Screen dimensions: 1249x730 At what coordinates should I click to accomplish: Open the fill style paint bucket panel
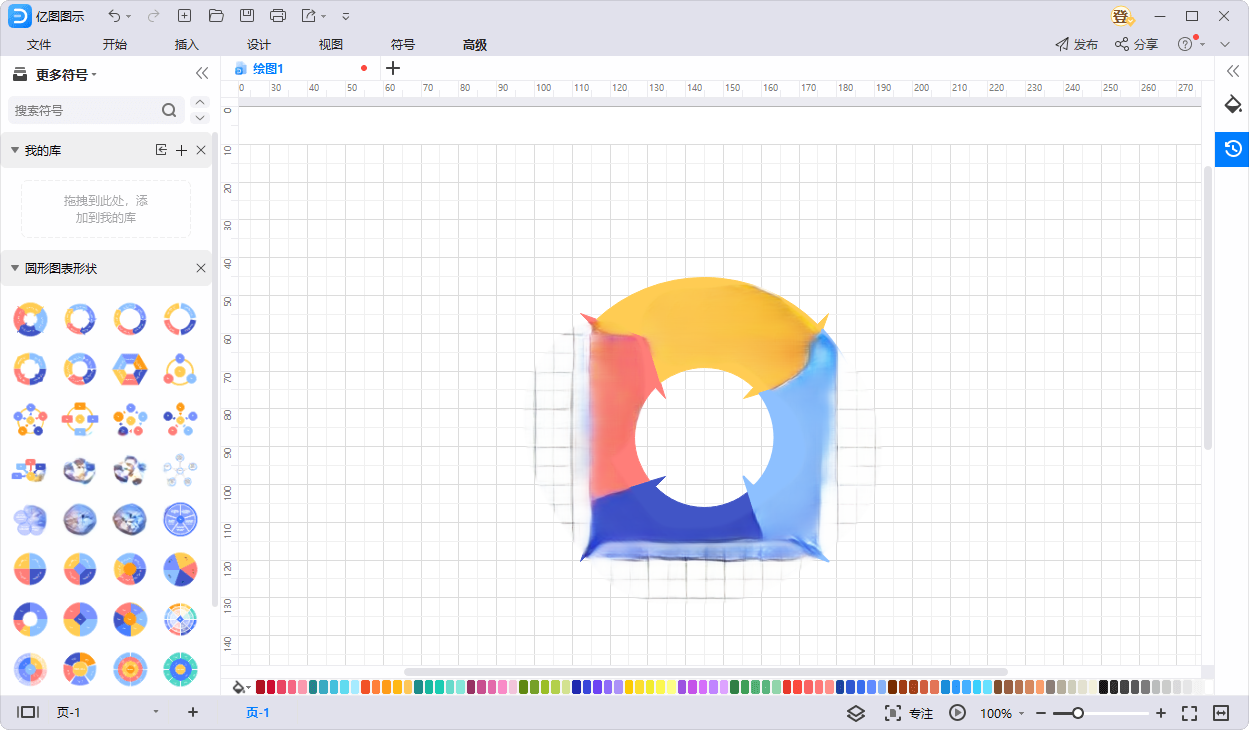tap(1233, 104)
